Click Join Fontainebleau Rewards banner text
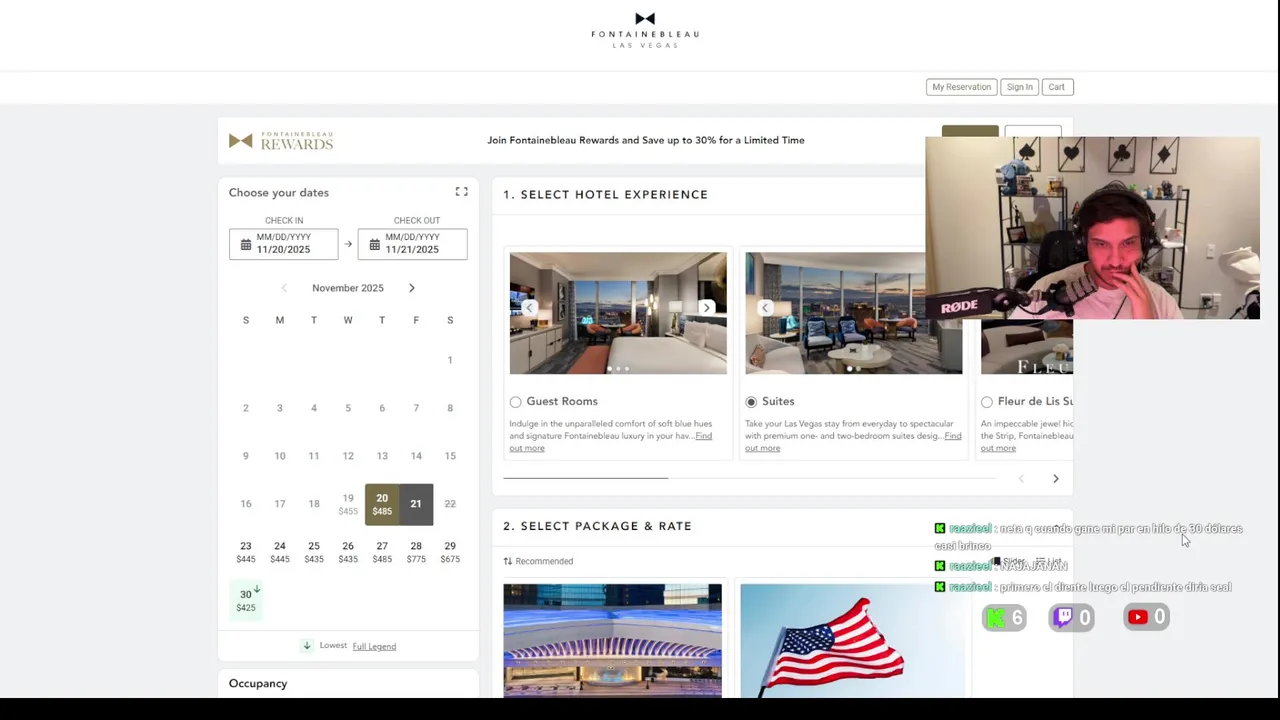Screen dimensions: 1280x720 (646, 140)
